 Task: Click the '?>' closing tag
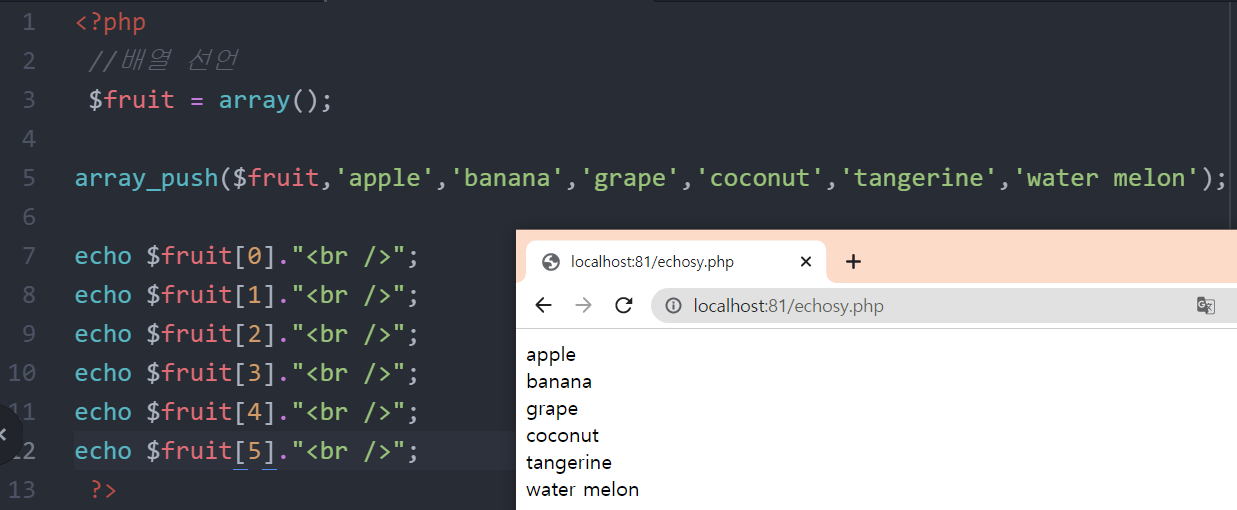pyautogui.click(x=103, y=490)
